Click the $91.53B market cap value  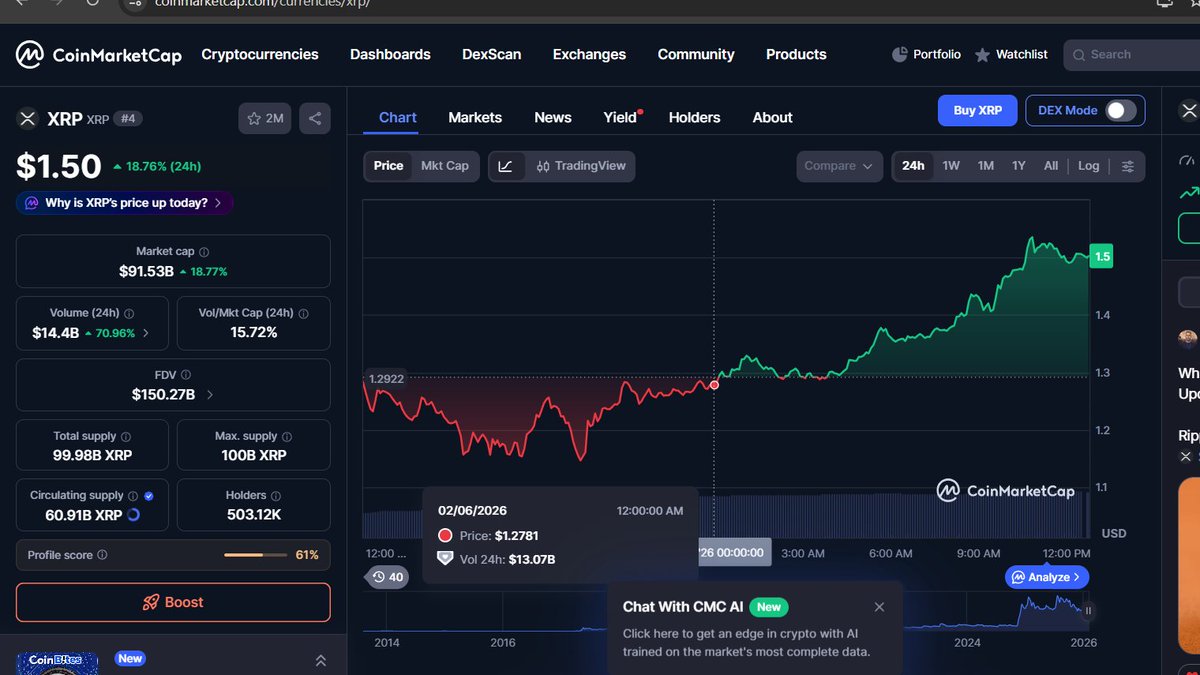(x=147, y=272)
